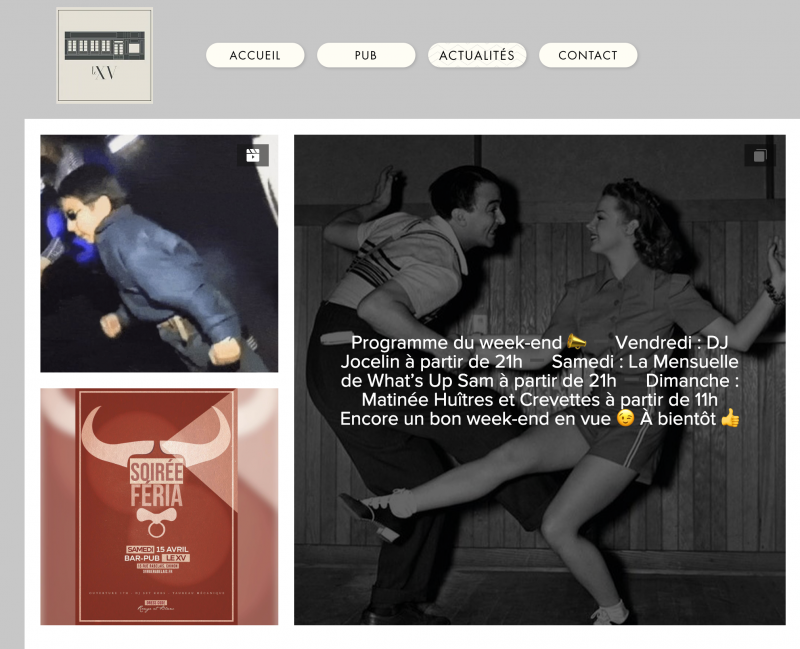Open the Contact page

[x=588, y=56]
